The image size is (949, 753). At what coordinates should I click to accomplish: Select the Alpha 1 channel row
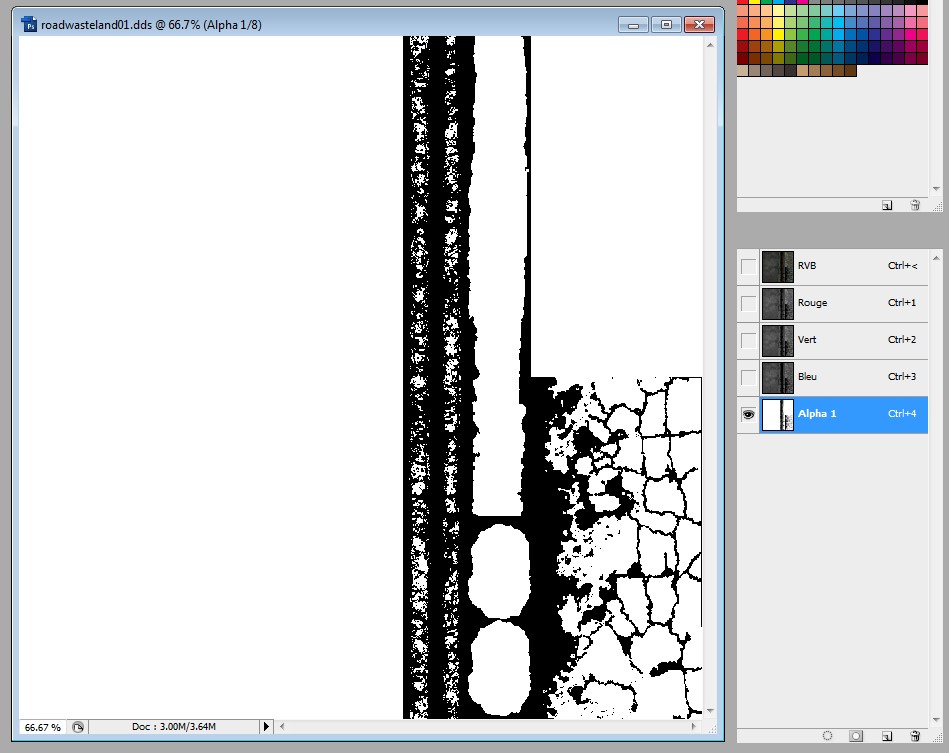pyautogui.click(x=832, y=414)
